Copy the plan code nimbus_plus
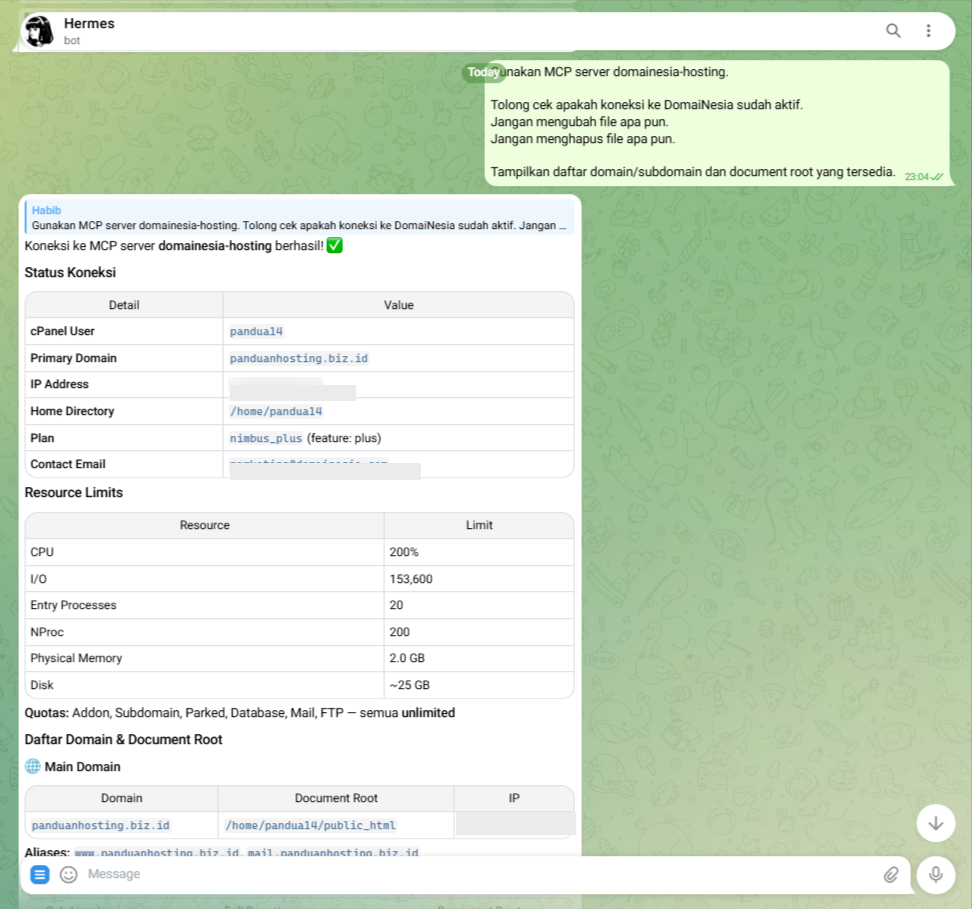This screenshot has height=909, width=972. [x=265, y=438]
